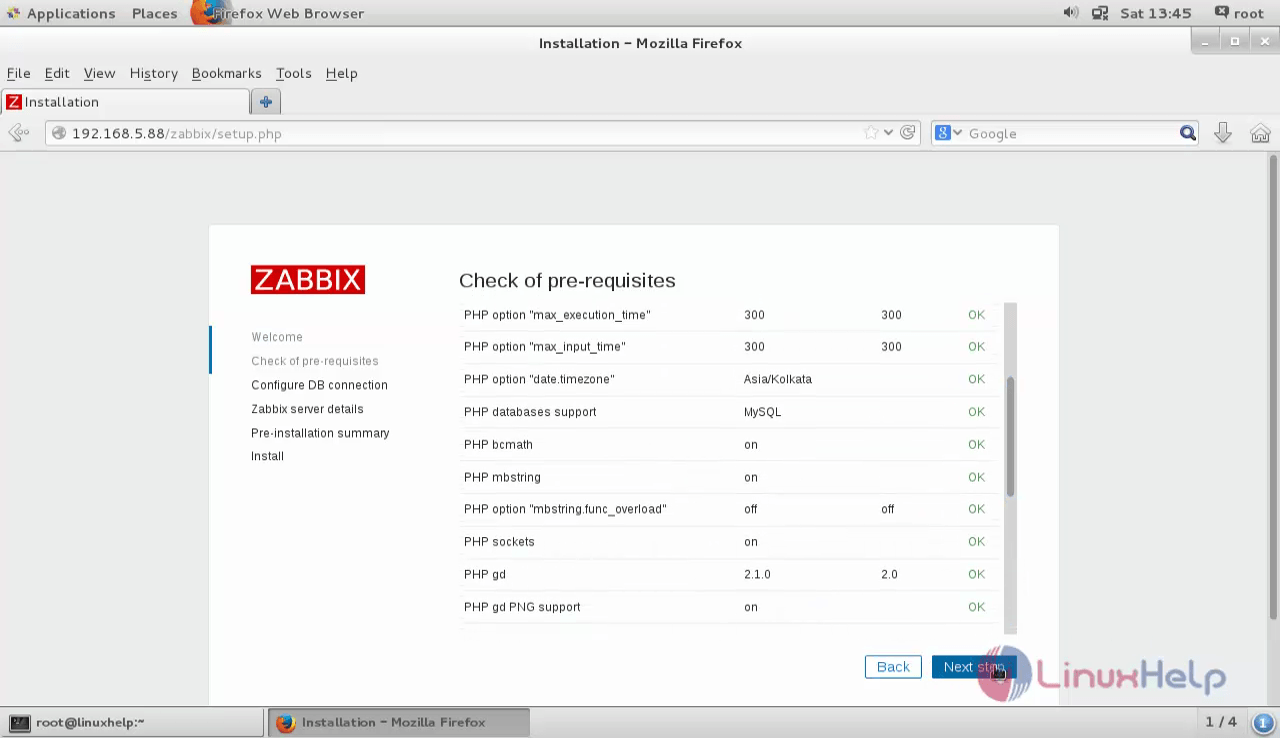Click Pre-installation summary sidebar step
Image resolution: width=1280 pixels, height=738 pixels.
click(320, 433)
